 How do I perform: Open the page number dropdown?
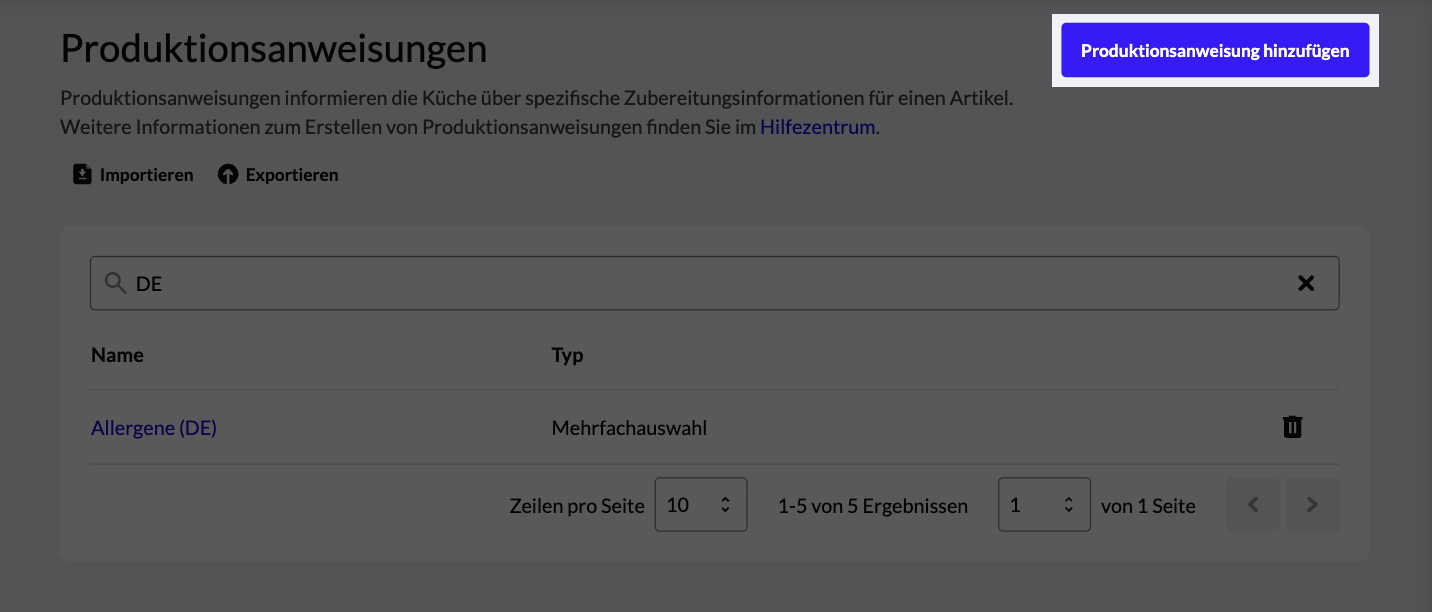point(1044,505)
